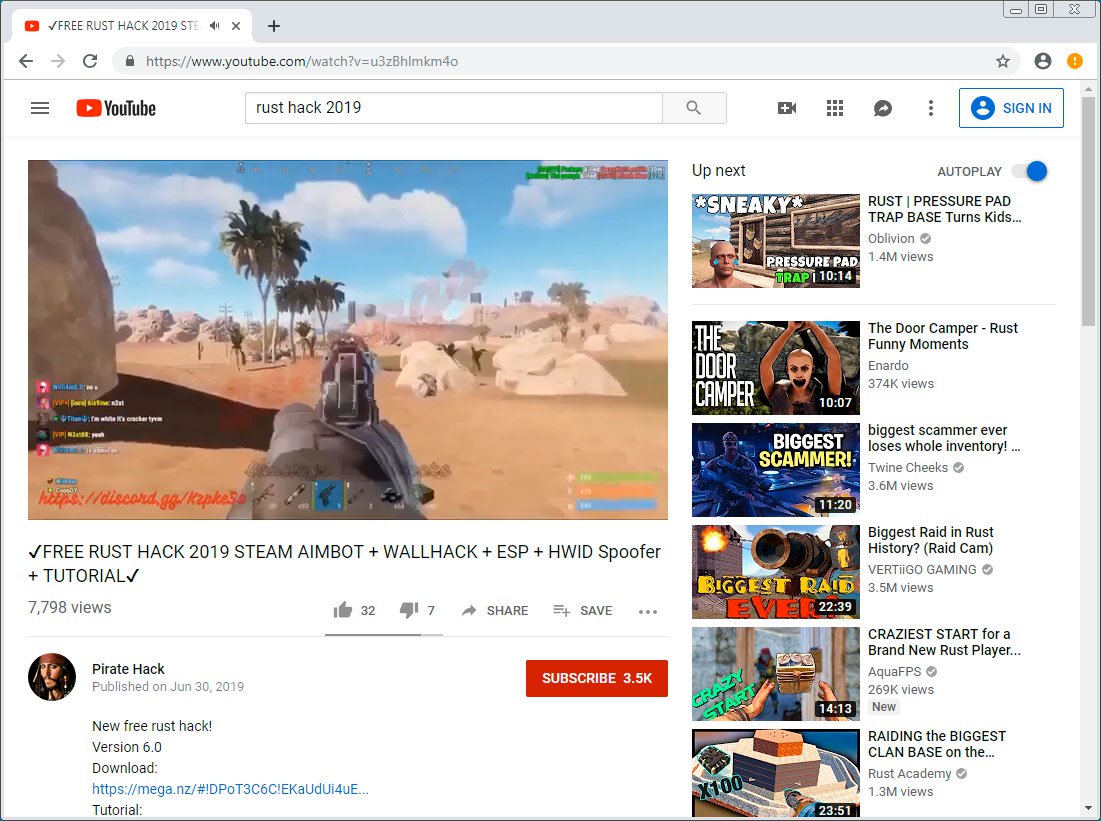The width and height of the screenshot is (1101, 821).
Task: Open the mega.nz download link
Action: (230, 789)
